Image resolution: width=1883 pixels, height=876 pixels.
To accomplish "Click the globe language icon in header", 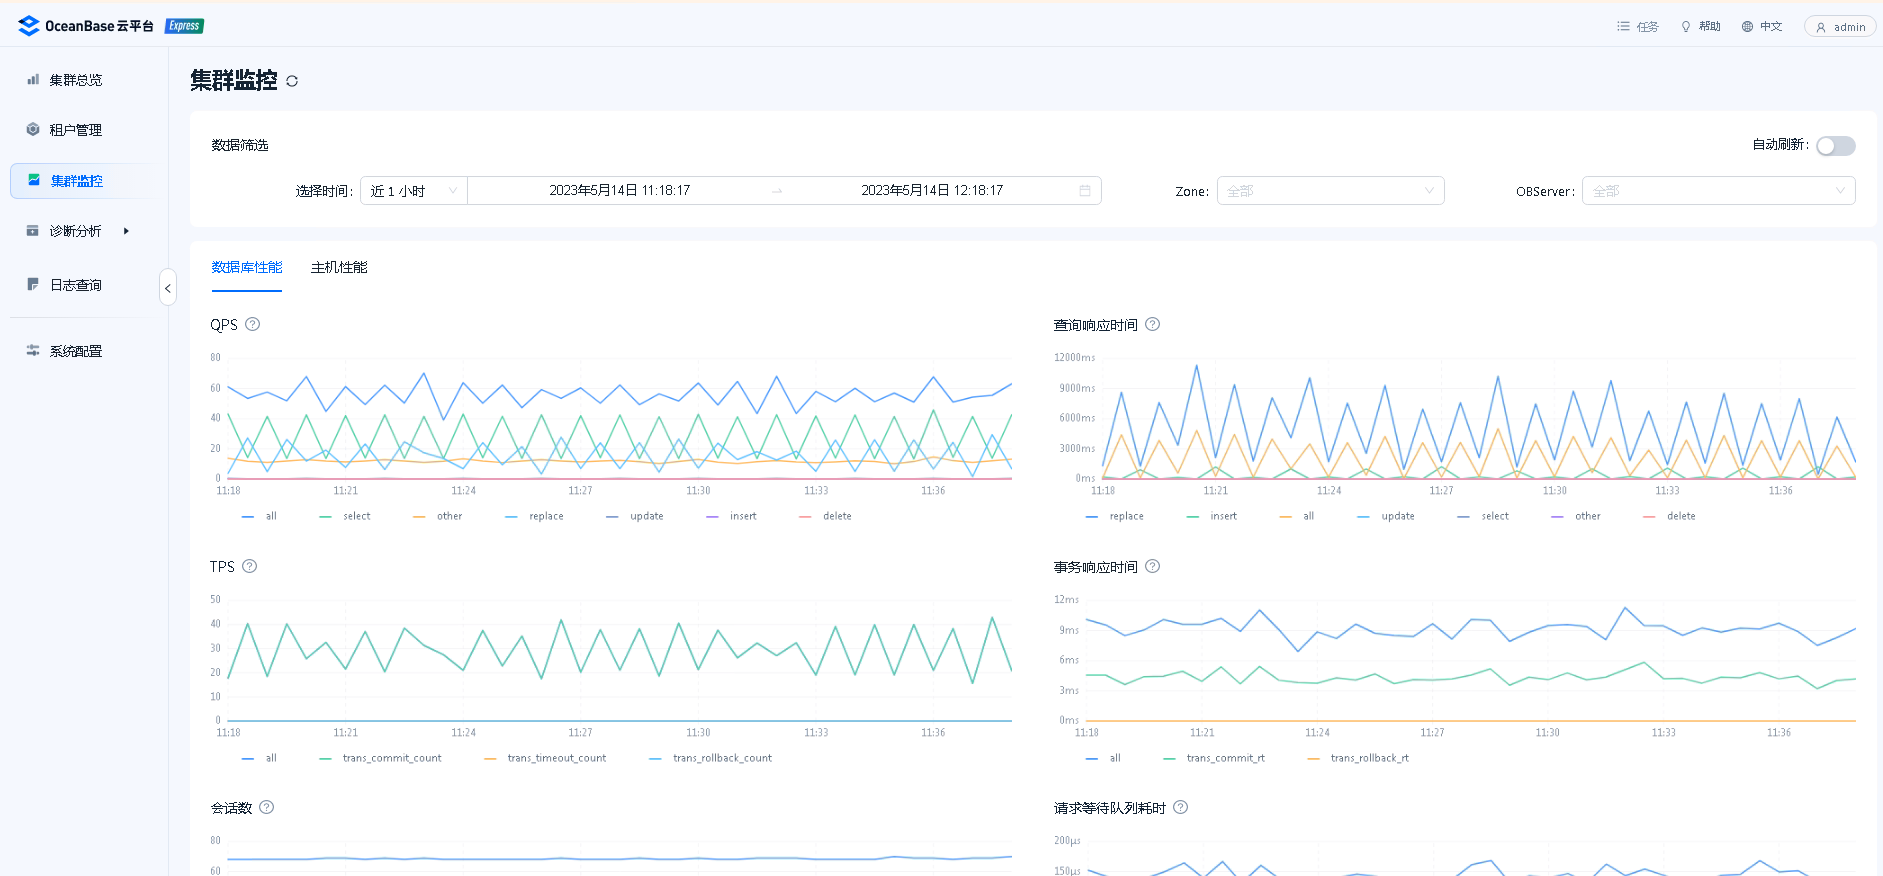I will coord(1747,26).
